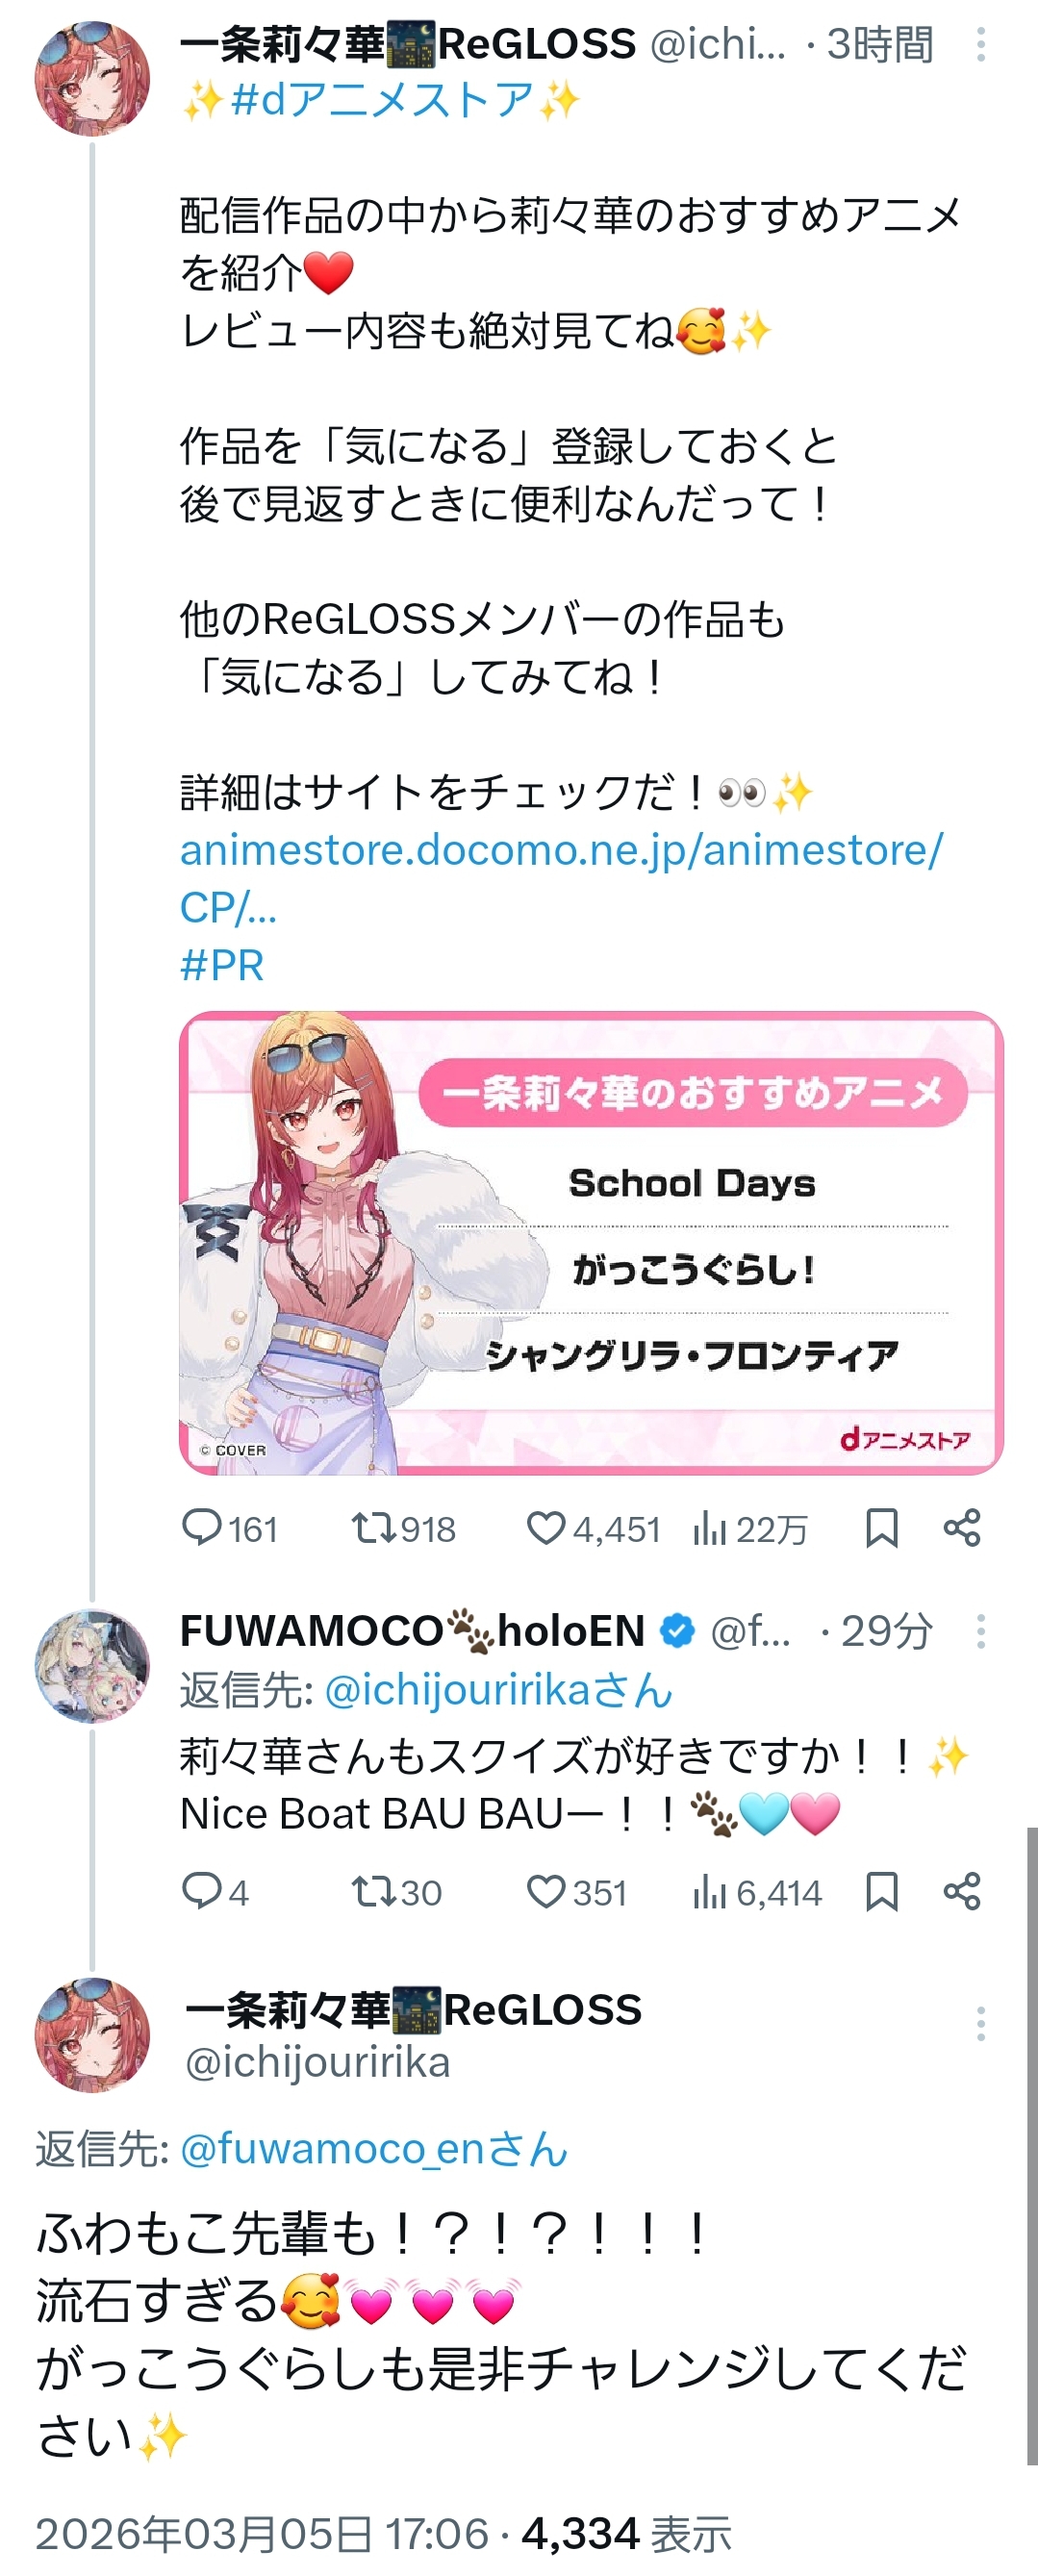Screen dimensions: 1038x2576
Task: Open three-dot menu on bottom 一条莉々華 reply
Action: pyautogui.click(x=981, y=2023)
